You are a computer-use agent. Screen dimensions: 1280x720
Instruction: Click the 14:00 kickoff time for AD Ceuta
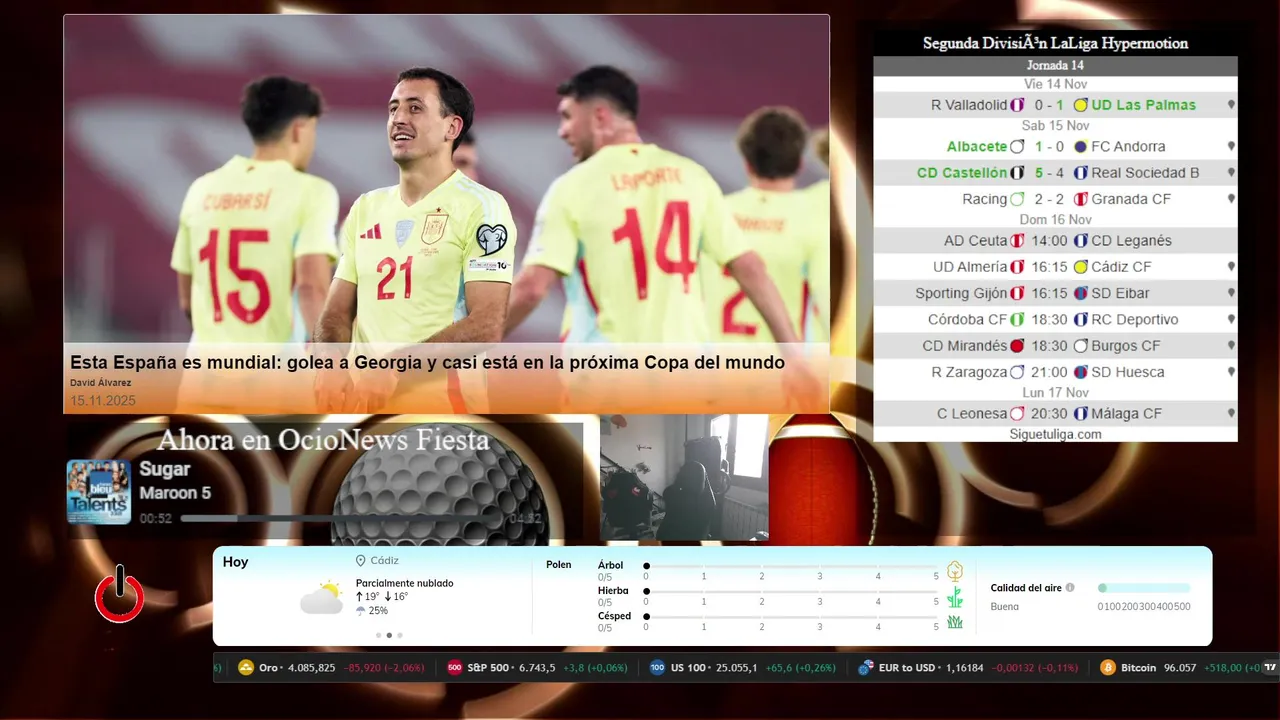(x=1049, y=241)
